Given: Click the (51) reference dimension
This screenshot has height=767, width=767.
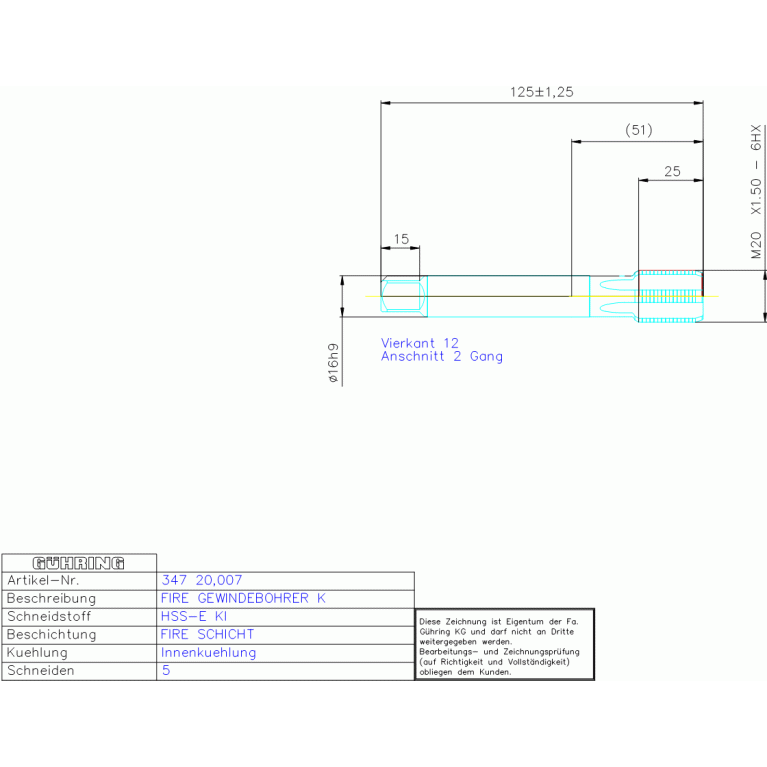Looking at the screenshot, I should point(637,130).
